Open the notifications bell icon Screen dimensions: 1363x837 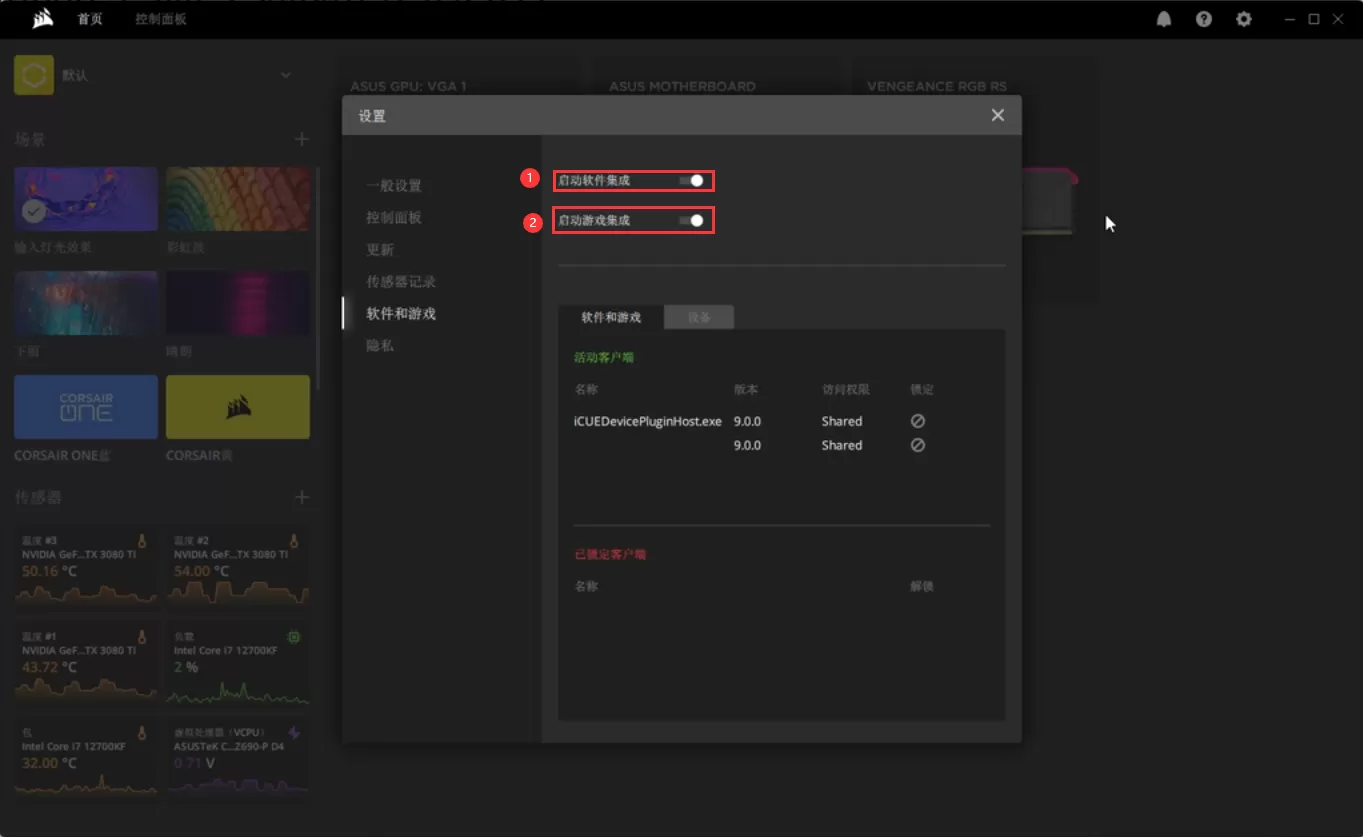click(x=1164, y=19)
